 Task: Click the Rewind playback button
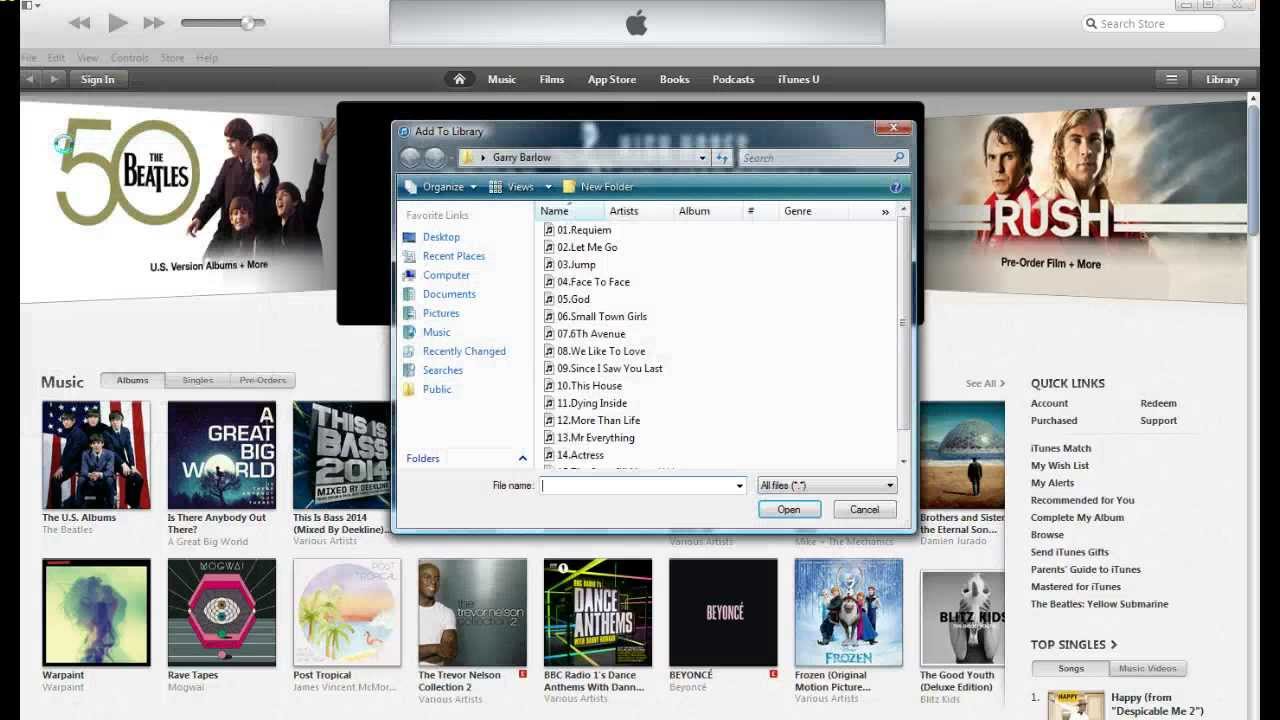pos(80,22)
